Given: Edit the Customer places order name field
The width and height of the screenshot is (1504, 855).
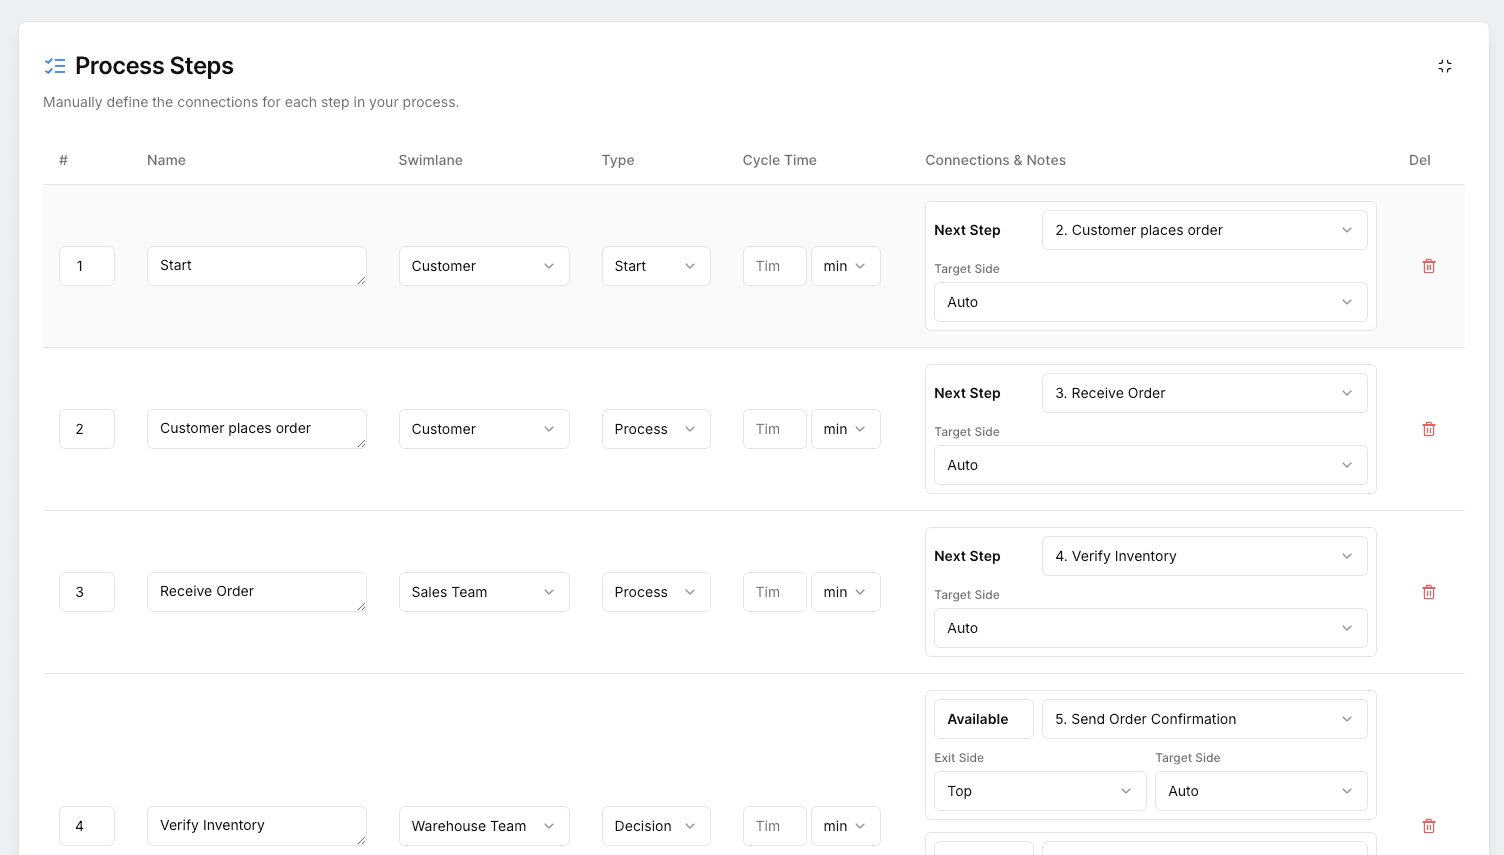Looking at the screenshot, I should point(257,429).
